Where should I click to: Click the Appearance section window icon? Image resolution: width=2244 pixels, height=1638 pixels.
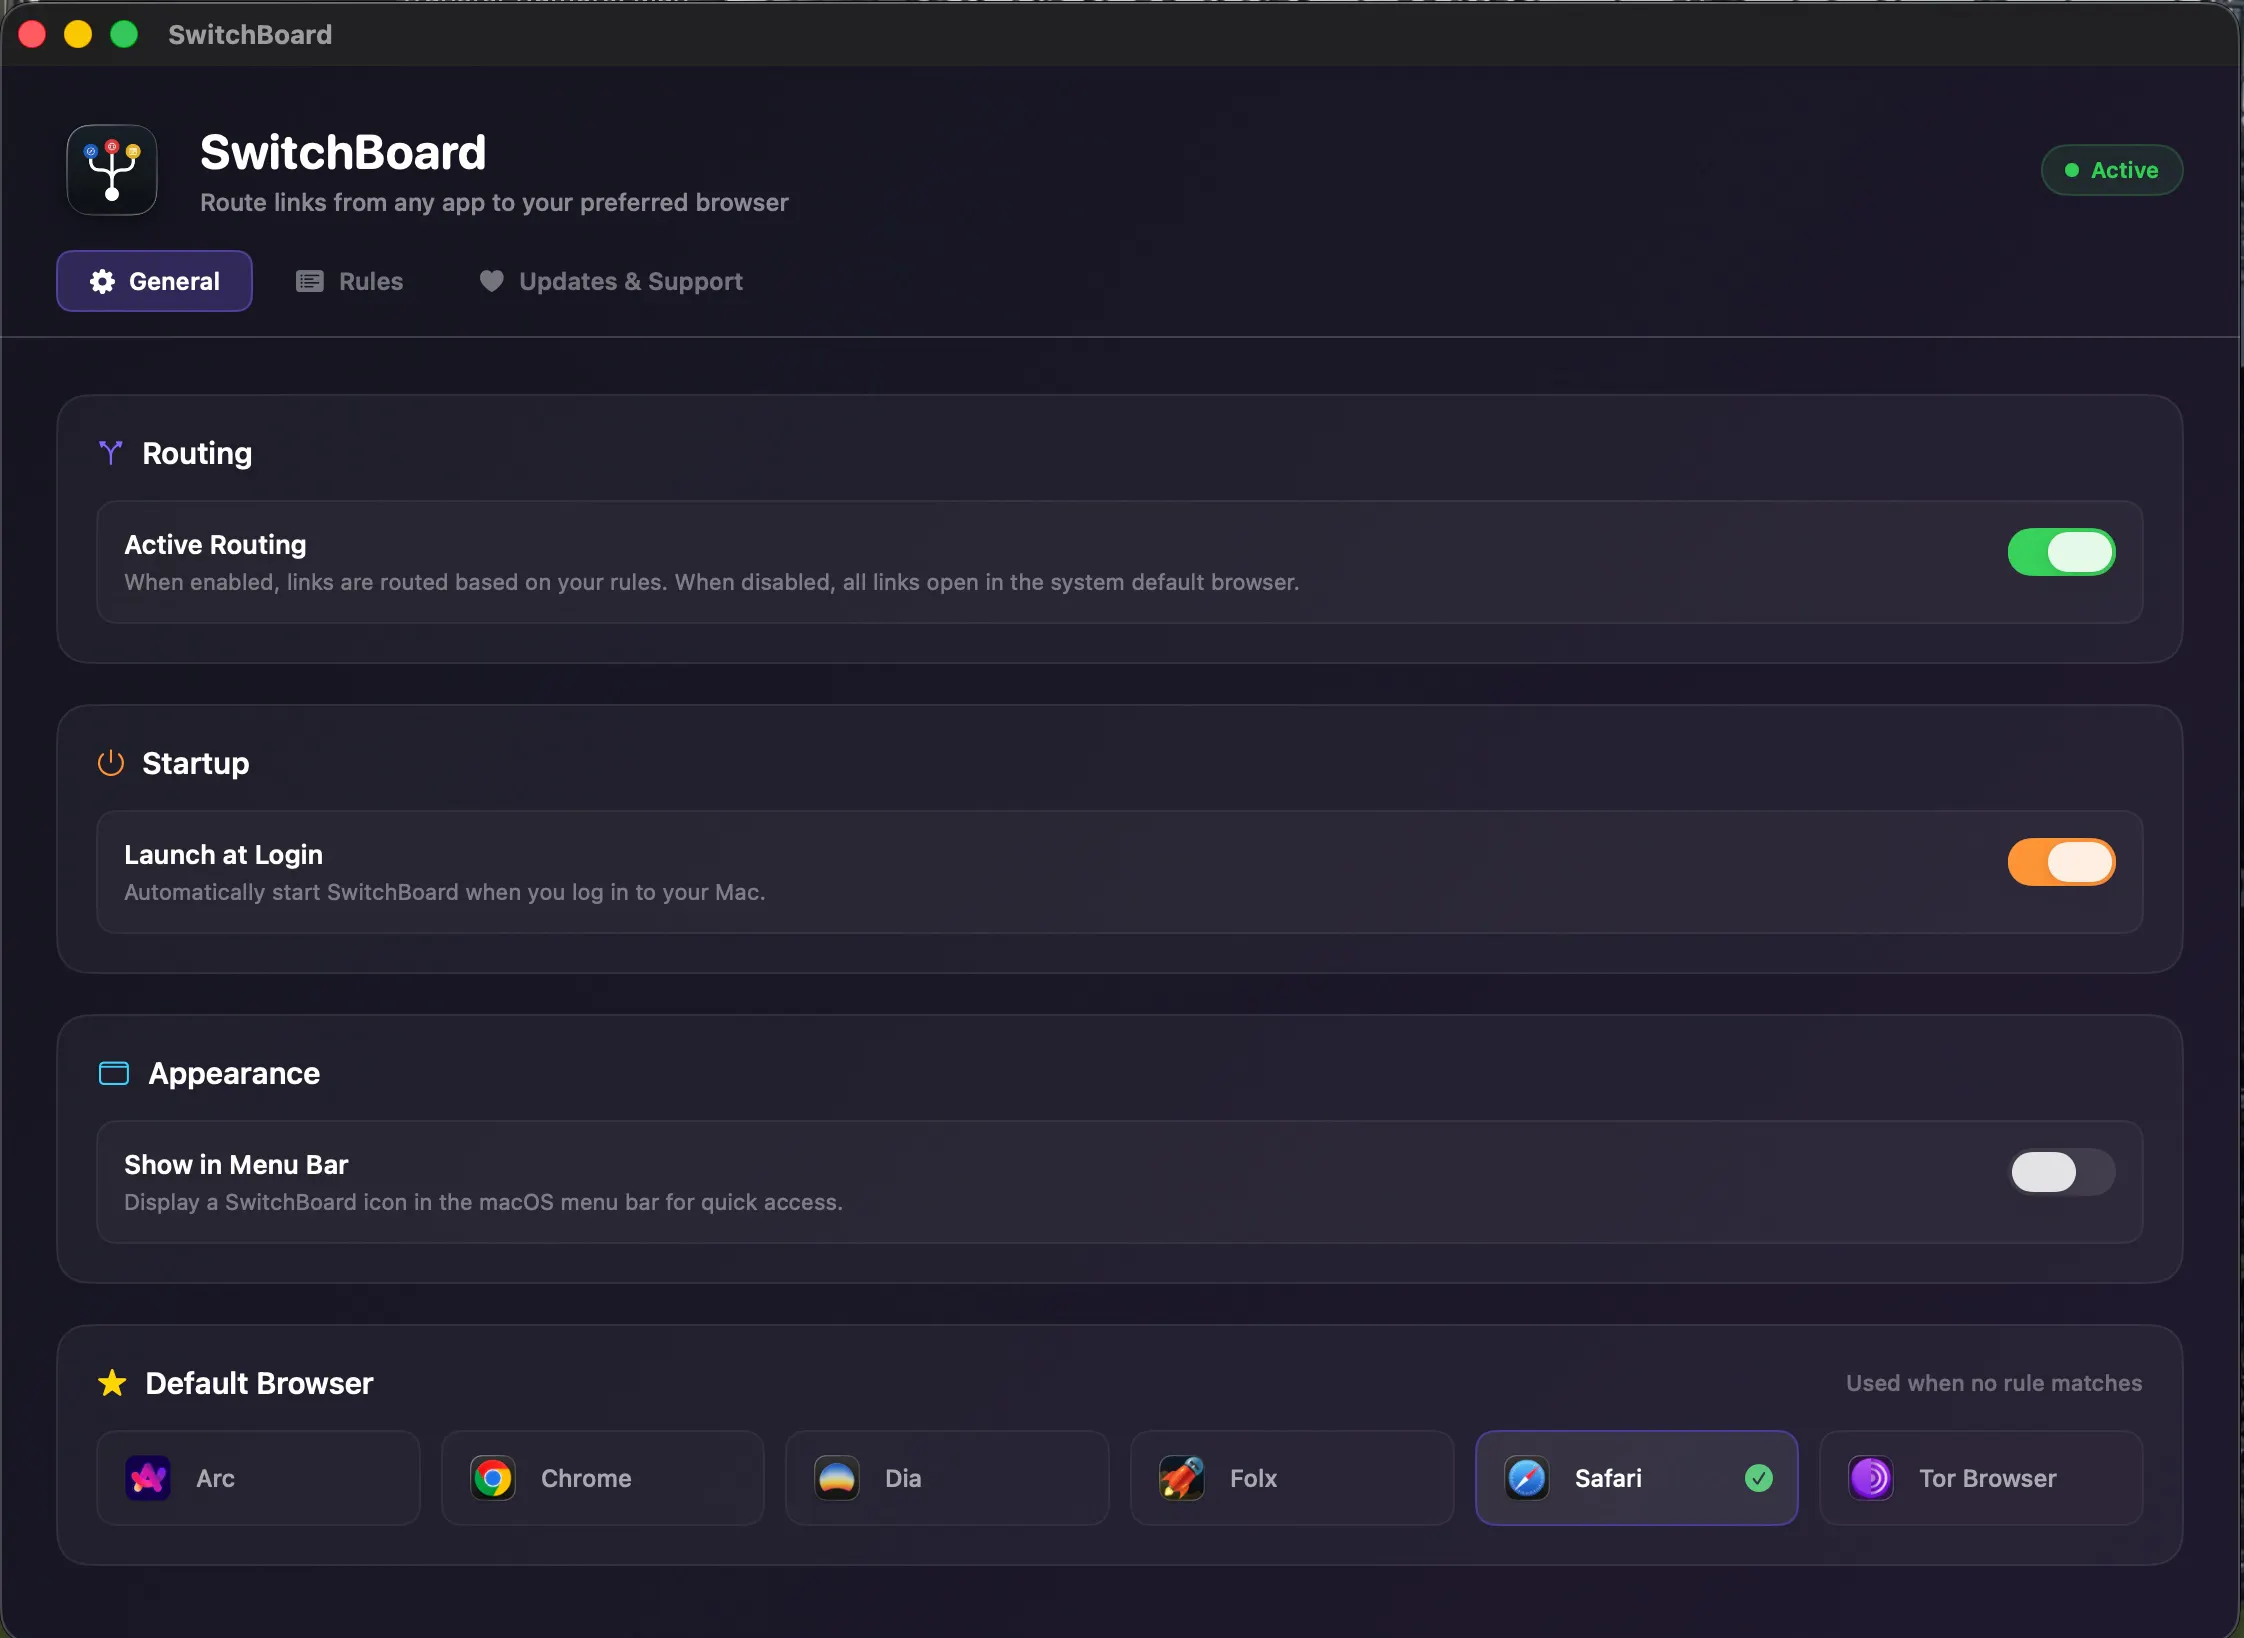point(114,1073)
